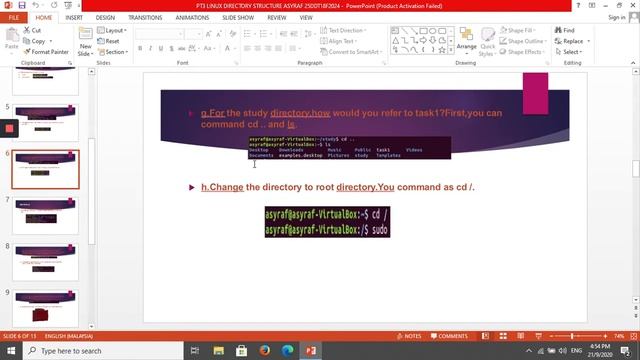
Task: Select slide 8 thumbnail
Action: pos(45,262)
